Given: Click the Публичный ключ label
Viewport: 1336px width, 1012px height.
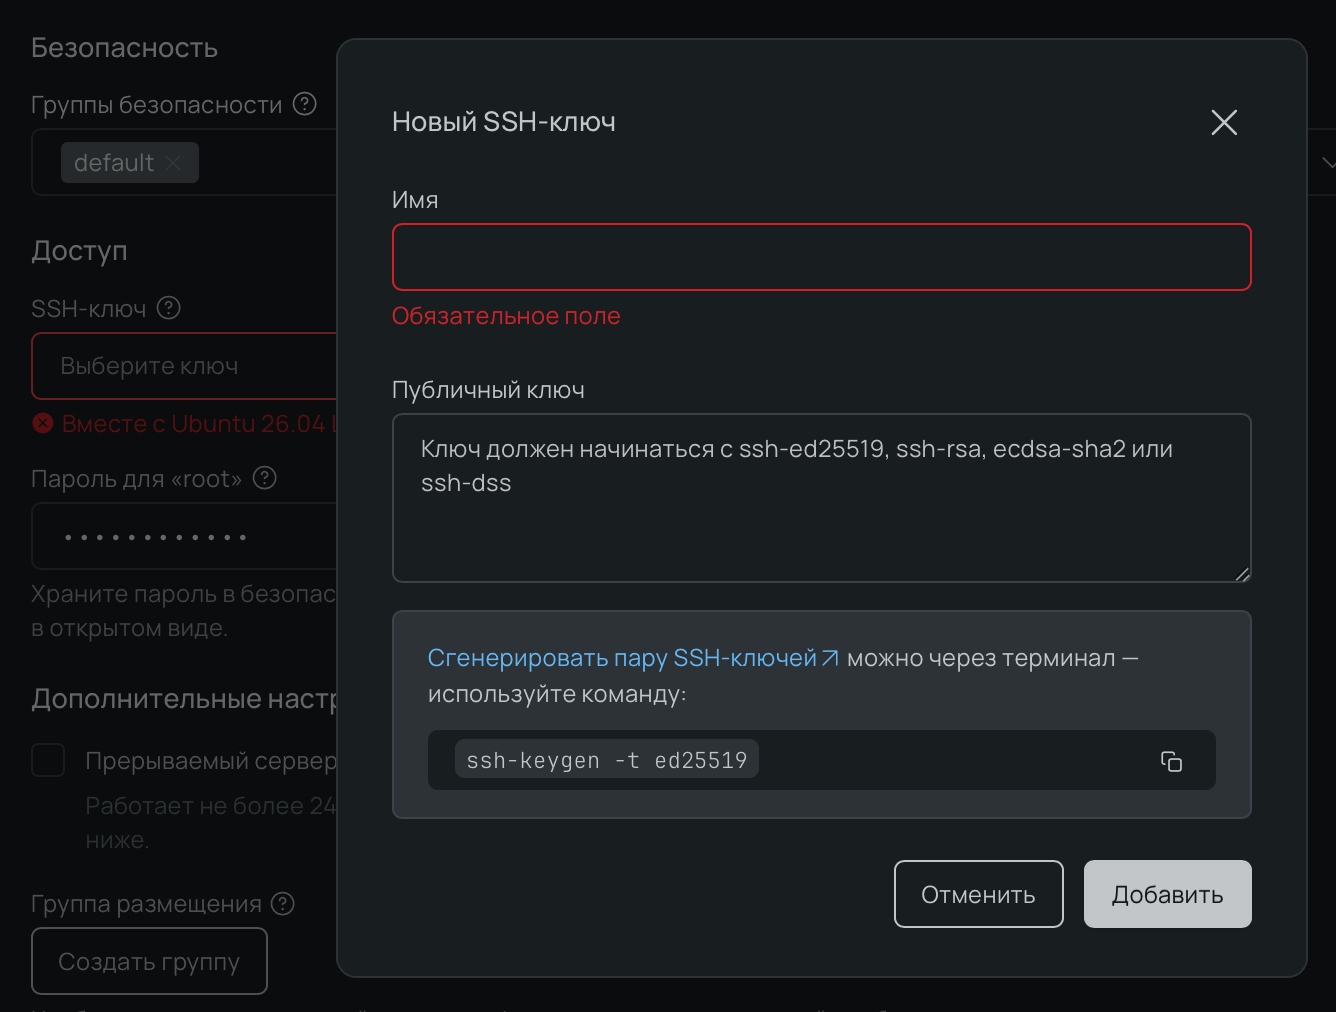Looking at the screenshot, I should 488,390.
